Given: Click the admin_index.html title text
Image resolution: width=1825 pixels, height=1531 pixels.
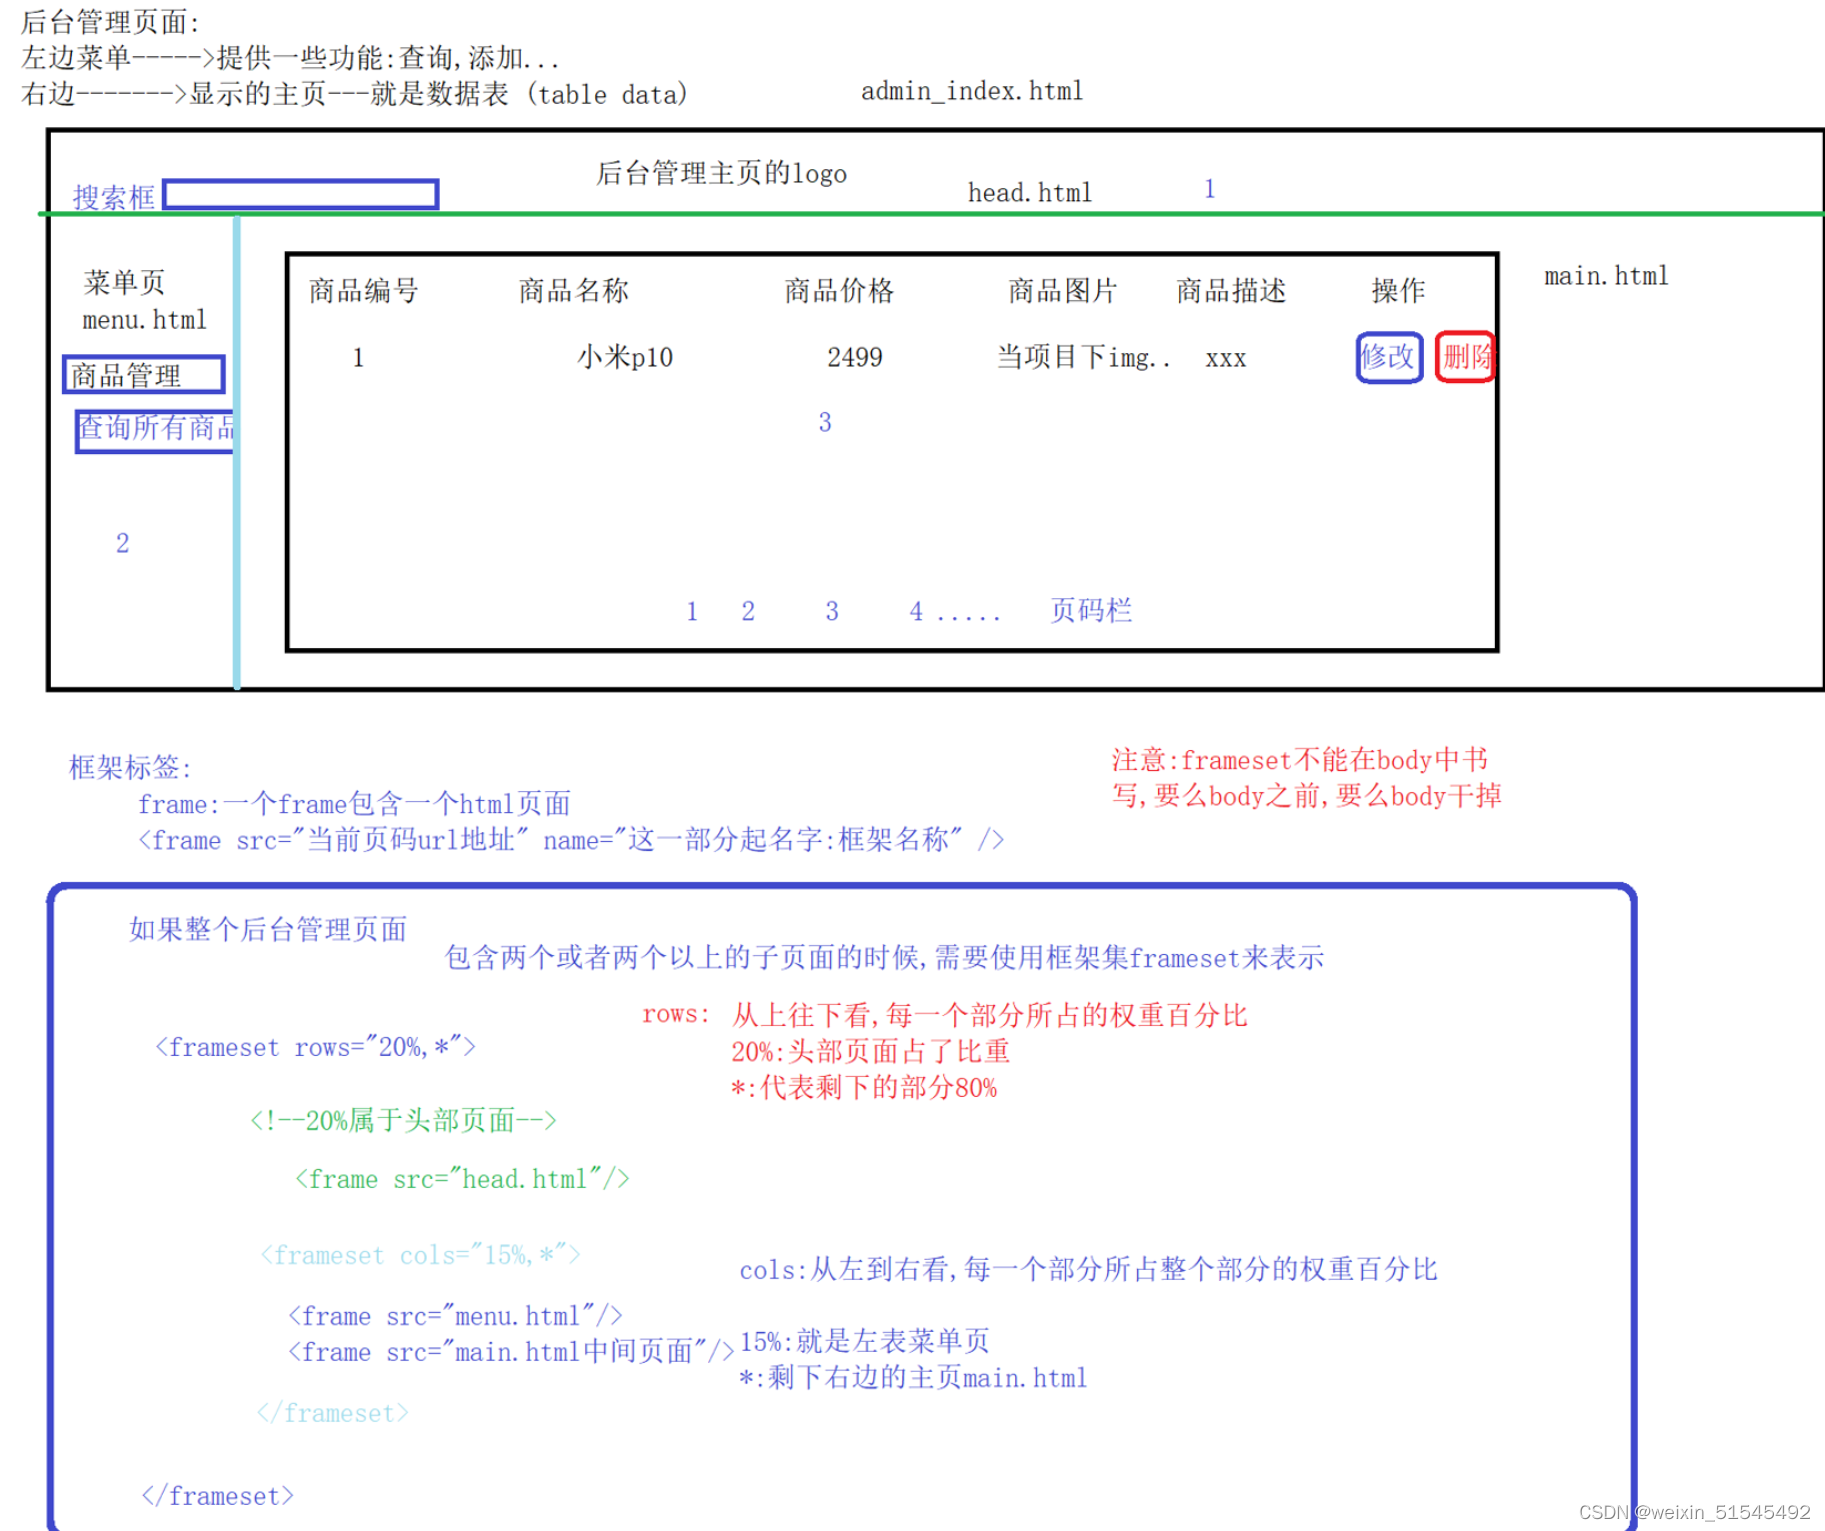Looking at the screenshot, I should [x=972, y=91].
